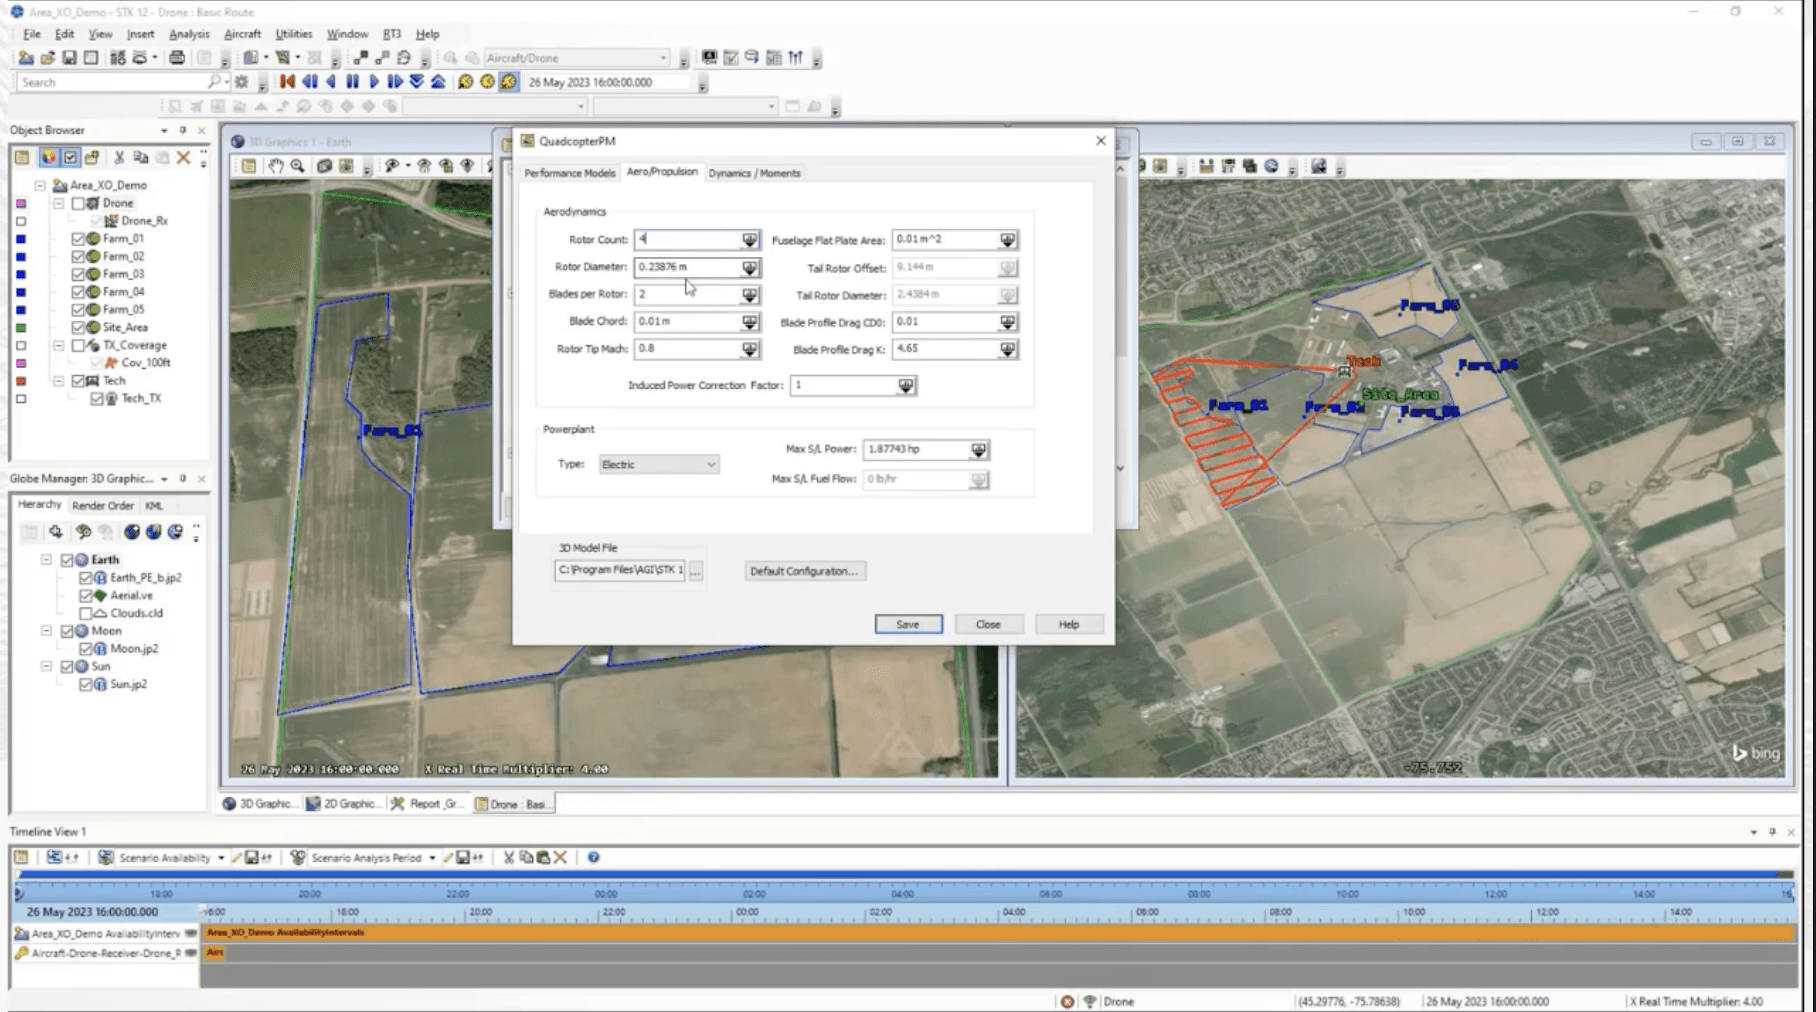
Task: Click the Default Configuration button
Action: 804,570
